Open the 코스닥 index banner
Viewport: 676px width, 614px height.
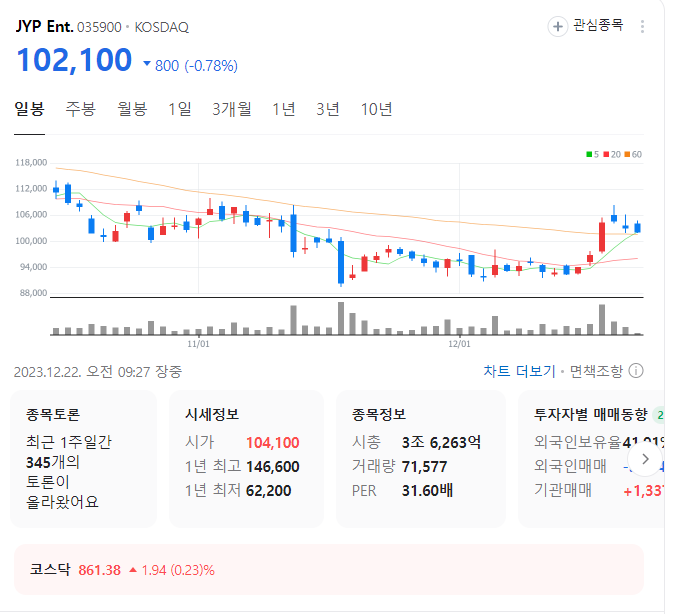point(329,570)
